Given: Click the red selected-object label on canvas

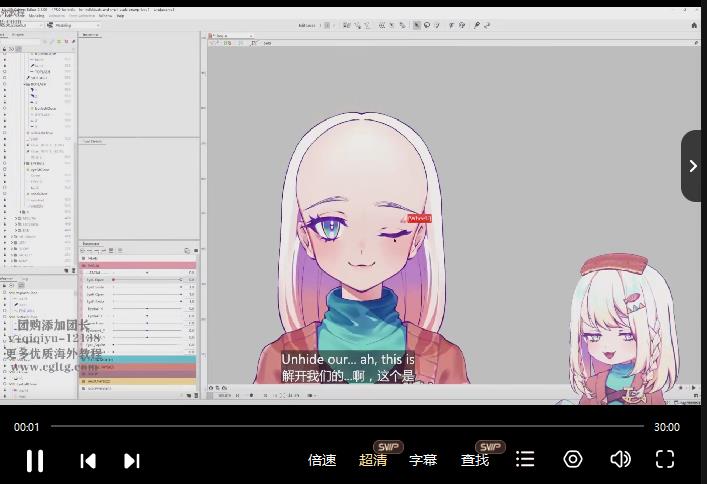Looking at the screenshot, I should click(419, 217).
